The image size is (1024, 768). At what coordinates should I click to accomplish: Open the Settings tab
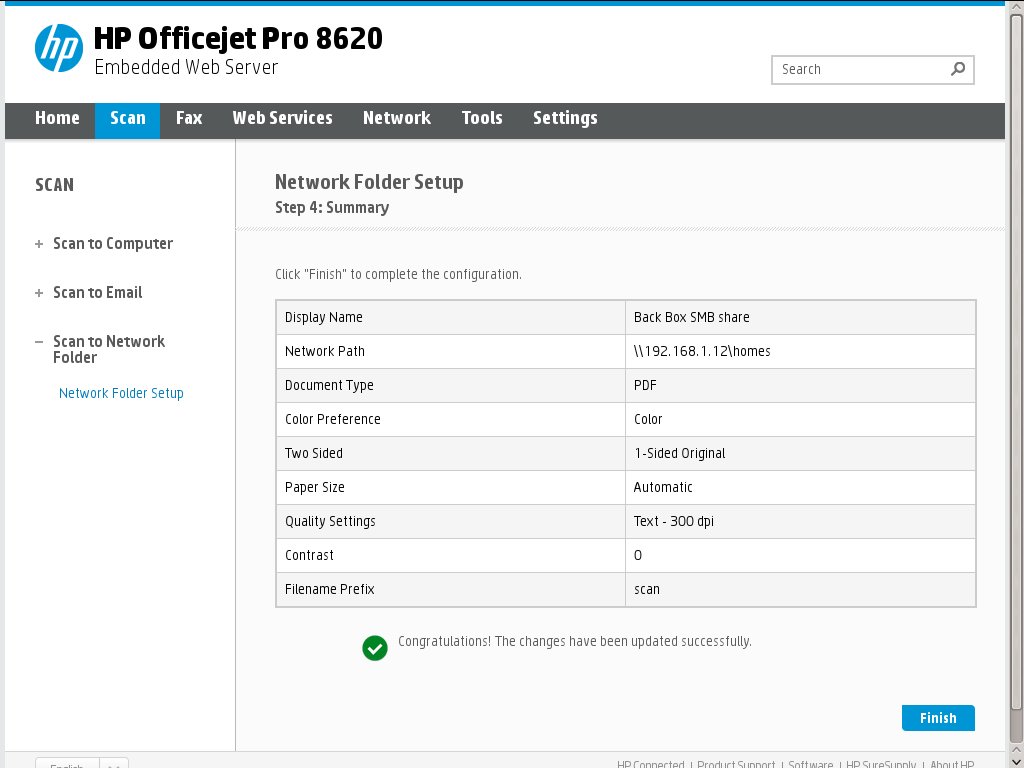click(565, 118)
